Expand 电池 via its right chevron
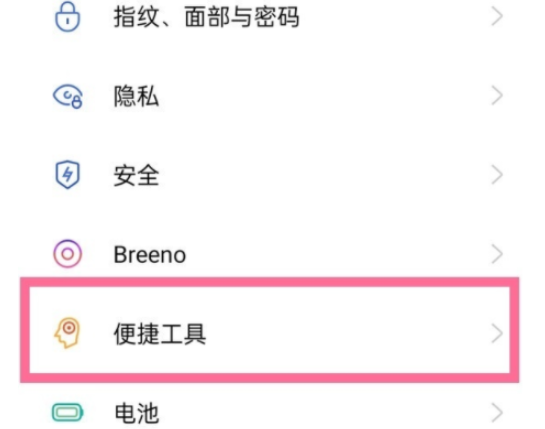The height and width of the screenshot is (429, 545). [x=497, y=413]
